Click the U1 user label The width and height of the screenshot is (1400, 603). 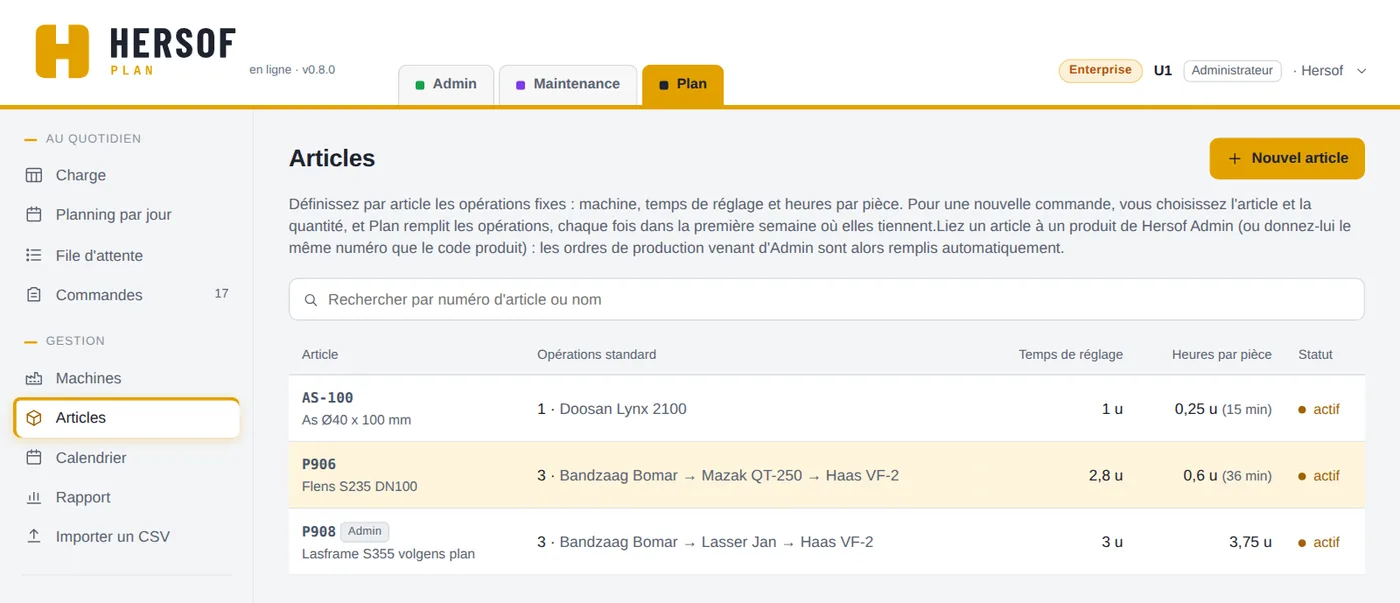click(x=1163, y=71)
